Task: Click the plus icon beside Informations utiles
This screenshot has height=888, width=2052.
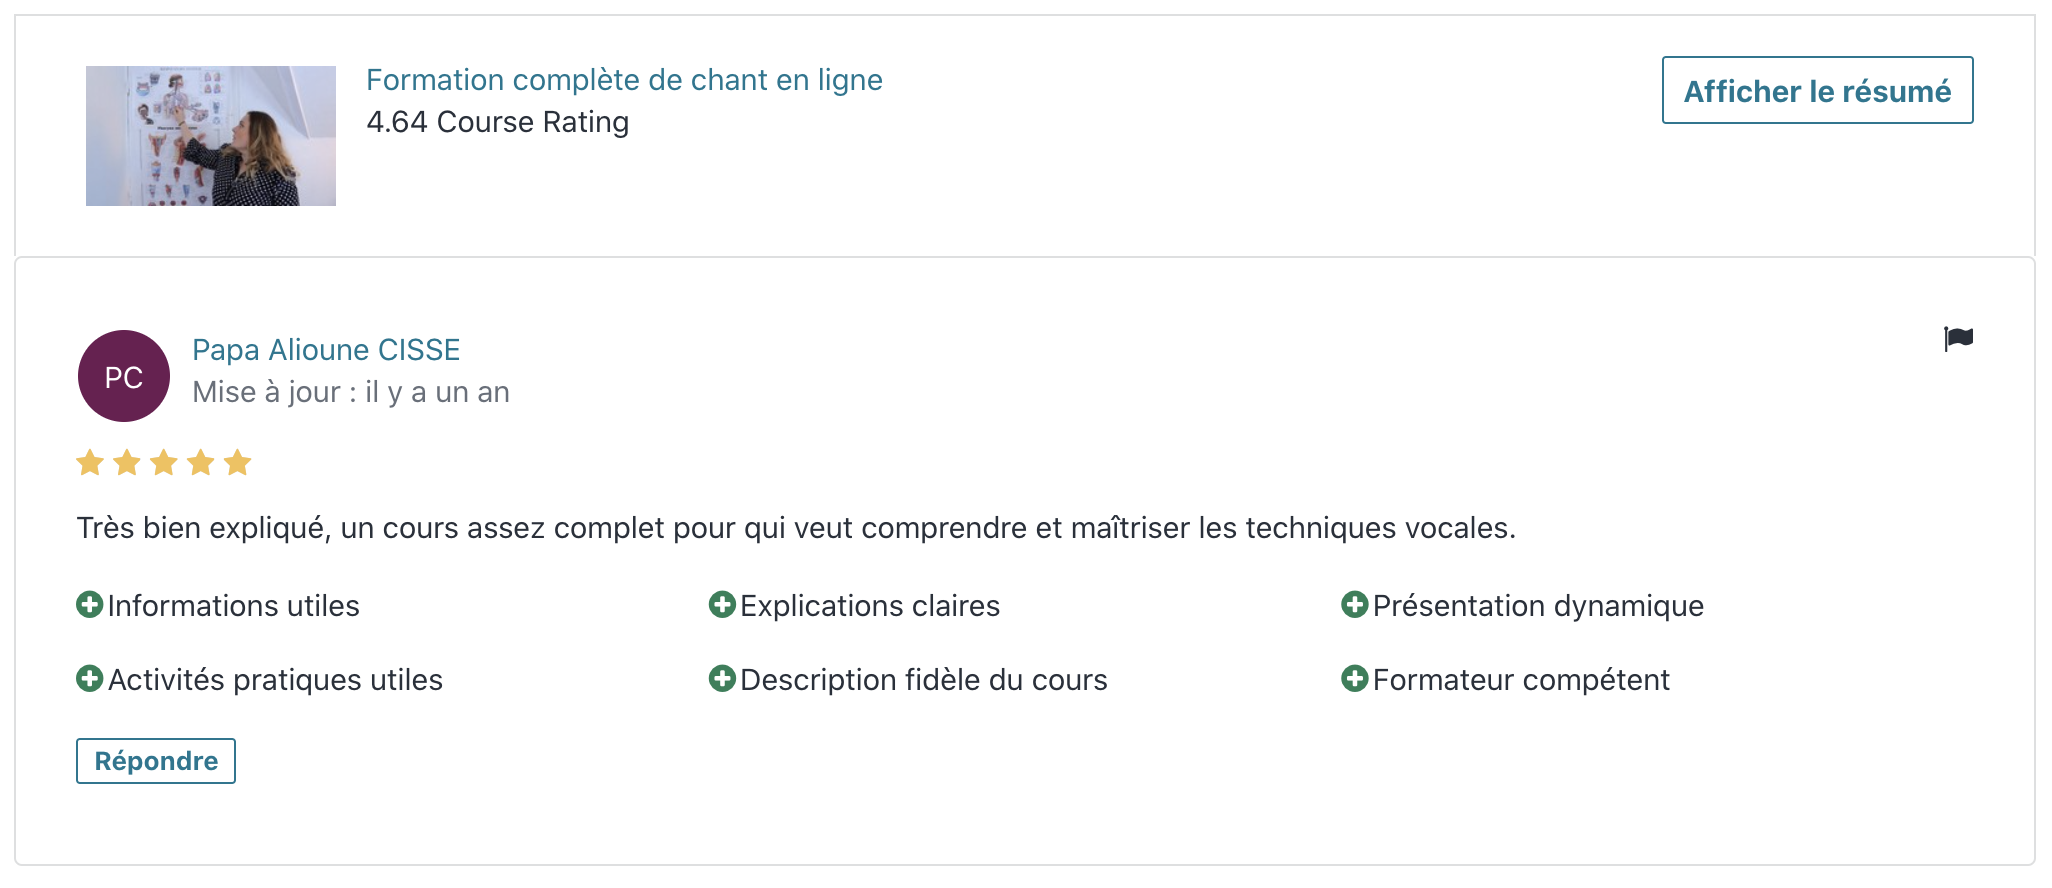Action: click(x=90, y=605)
